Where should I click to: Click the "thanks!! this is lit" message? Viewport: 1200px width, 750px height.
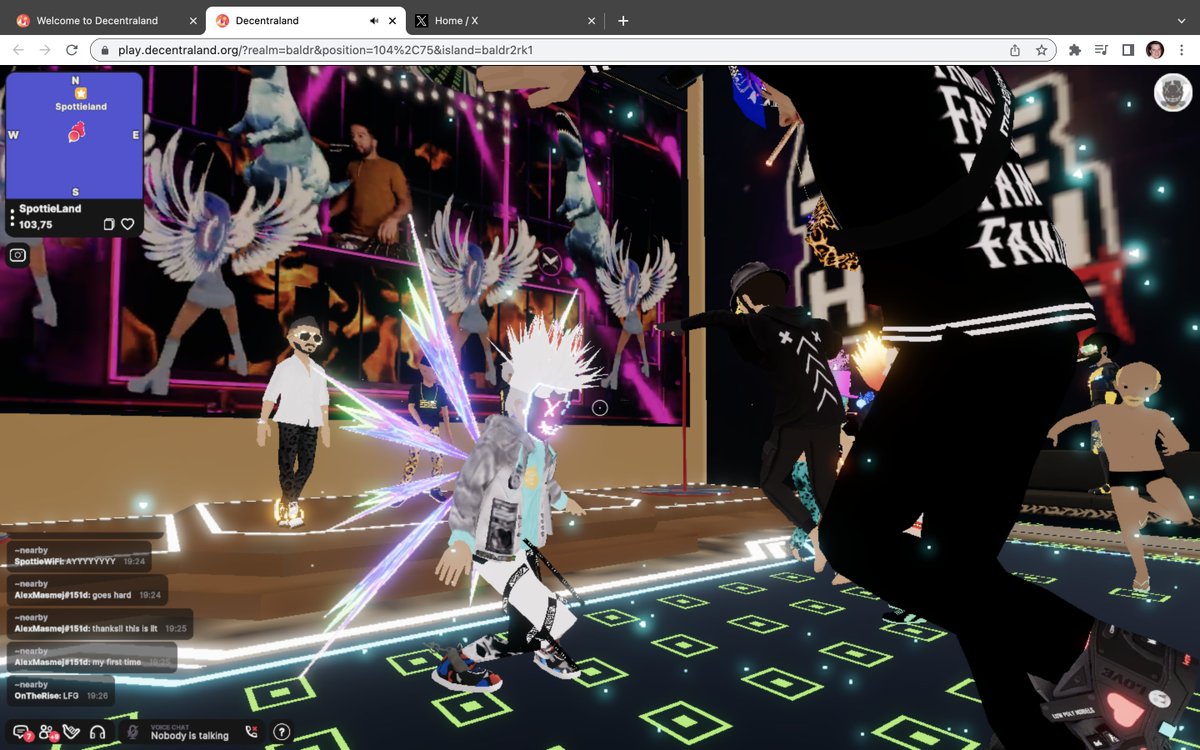100,624
